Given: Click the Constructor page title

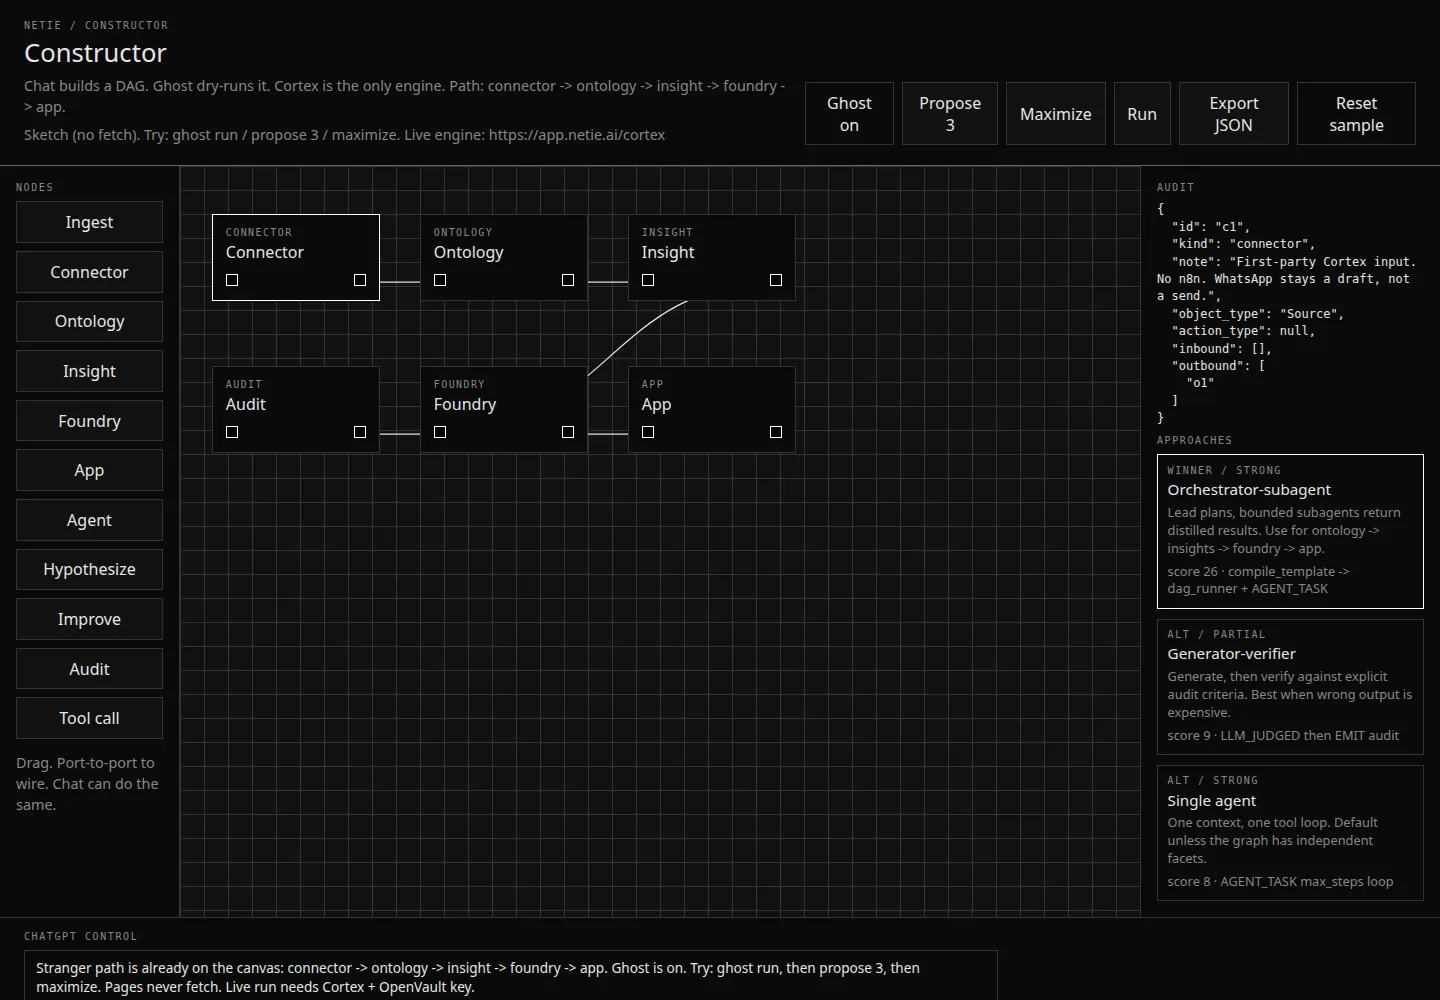Looking at the screenshot, I should 95,53.
